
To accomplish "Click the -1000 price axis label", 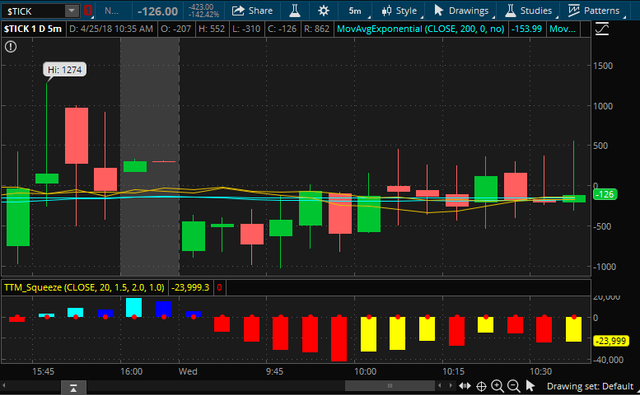I will [604, 267].
